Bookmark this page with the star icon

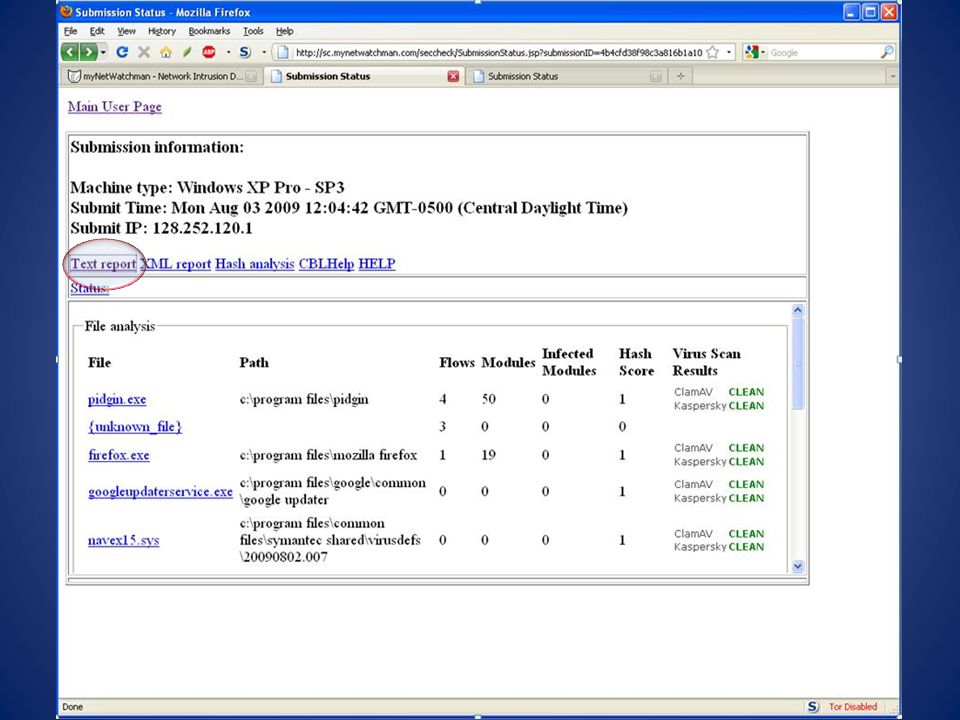click(713, 53)
